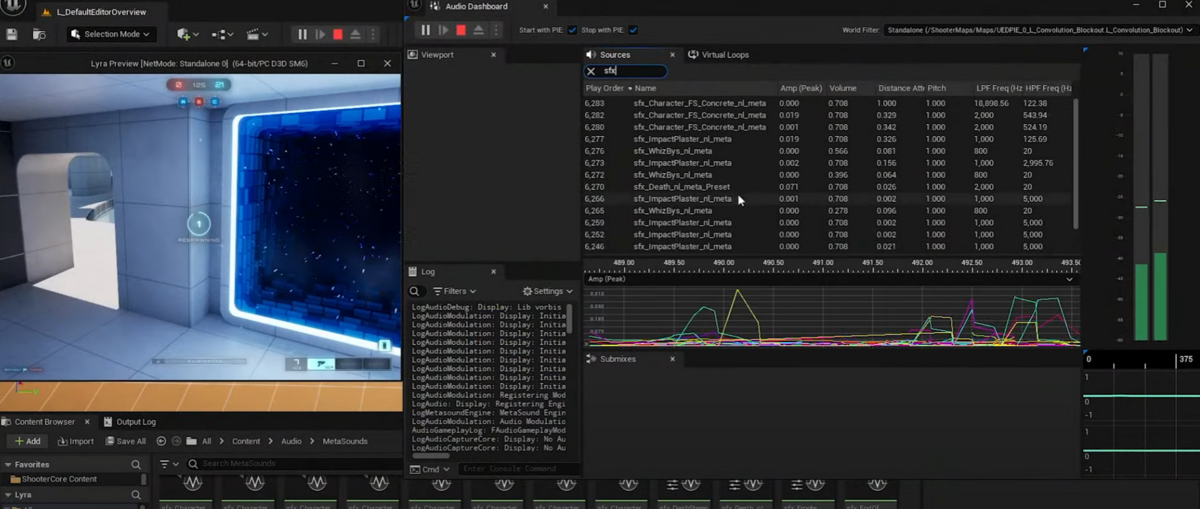
Task: Toggle Stop with PIE checkbox
Action: [634, 30]
